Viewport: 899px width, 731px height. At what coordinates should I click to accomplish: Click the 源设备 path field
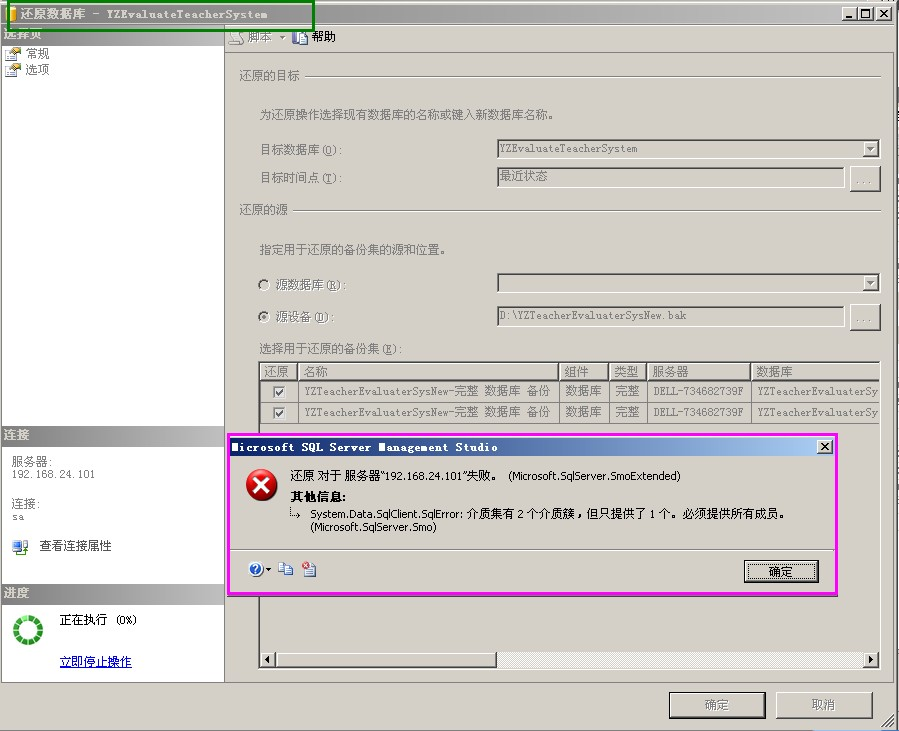pos(671,316)
